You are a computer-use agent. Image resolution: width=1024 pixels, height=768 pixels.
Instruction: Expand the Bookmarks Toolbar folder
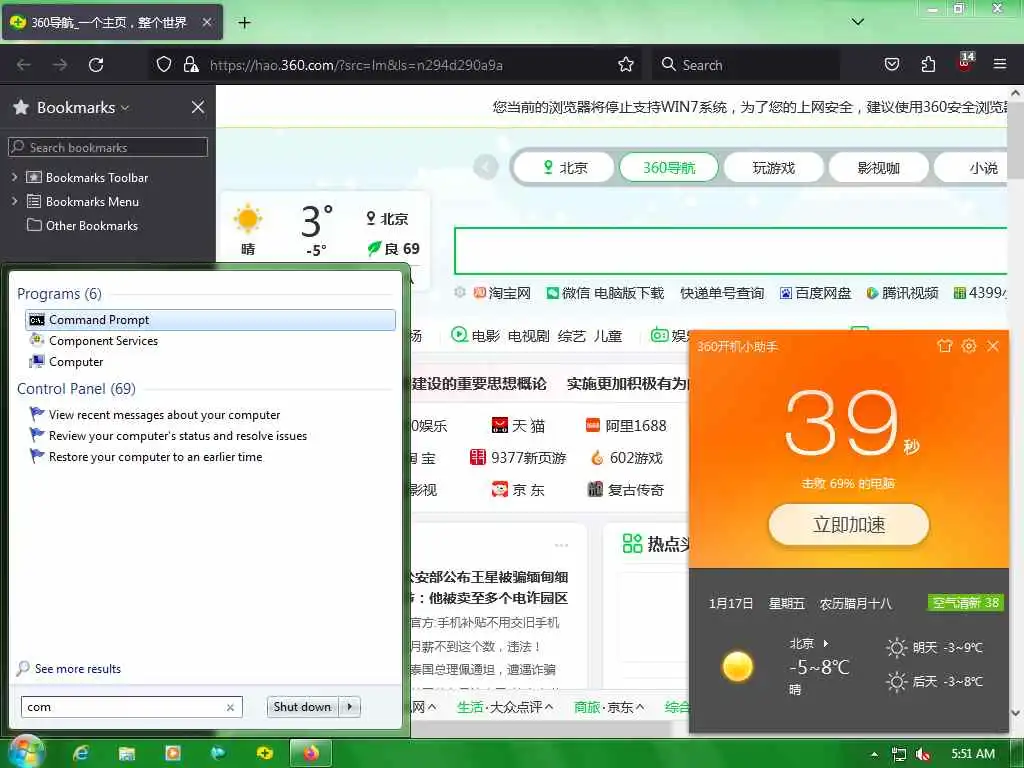coord(14,177)
